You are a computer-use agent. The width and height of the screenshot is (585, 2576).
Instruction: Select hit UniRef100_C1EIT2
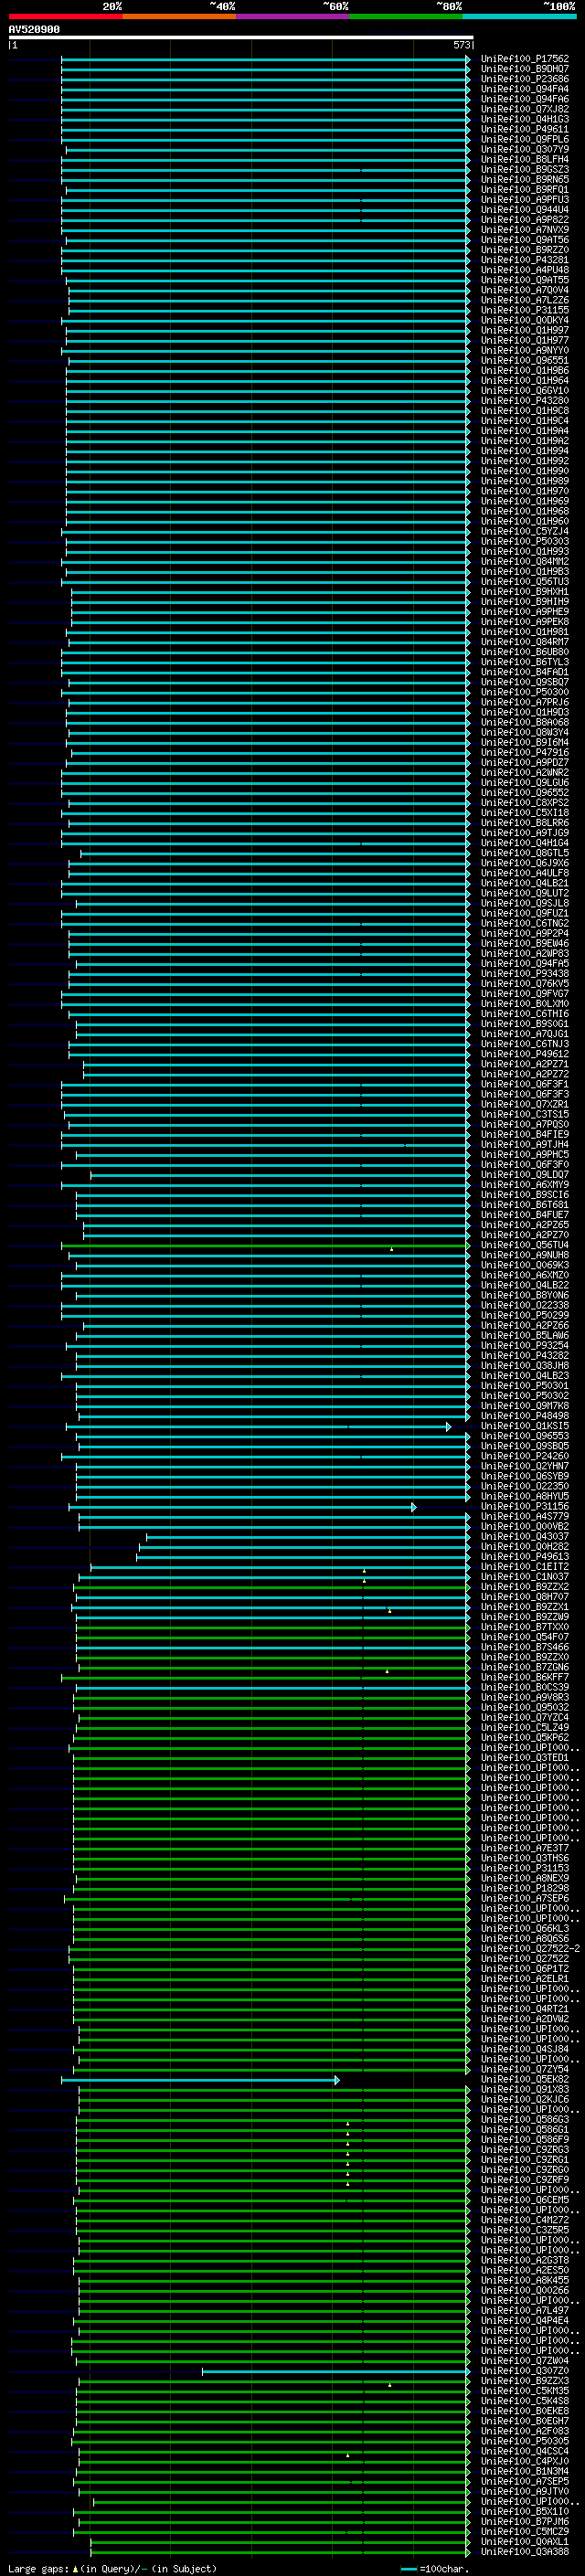coord(524,1567)
